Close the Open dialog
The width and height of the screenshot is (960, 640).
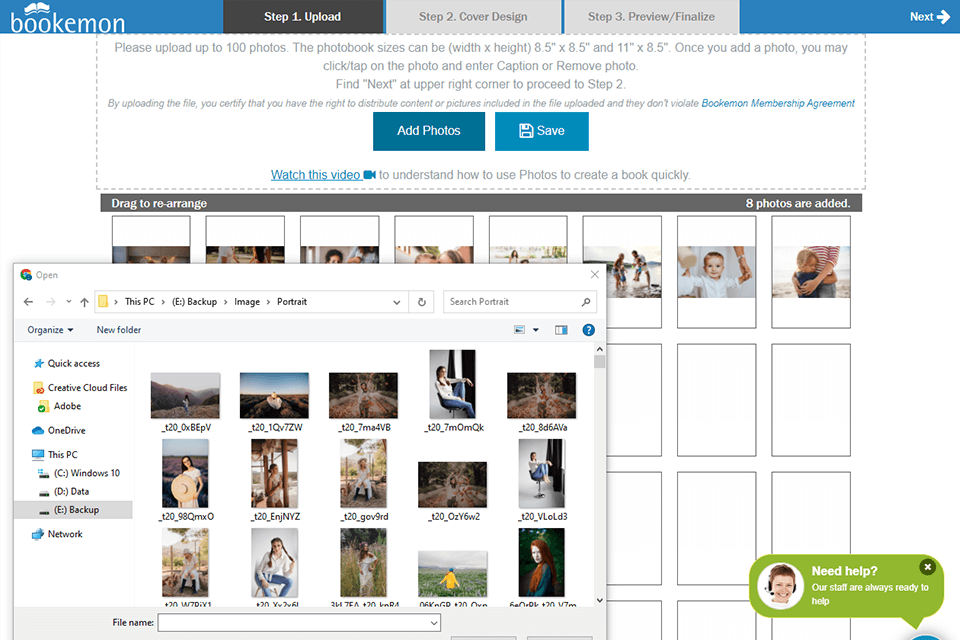coord(594,274)
